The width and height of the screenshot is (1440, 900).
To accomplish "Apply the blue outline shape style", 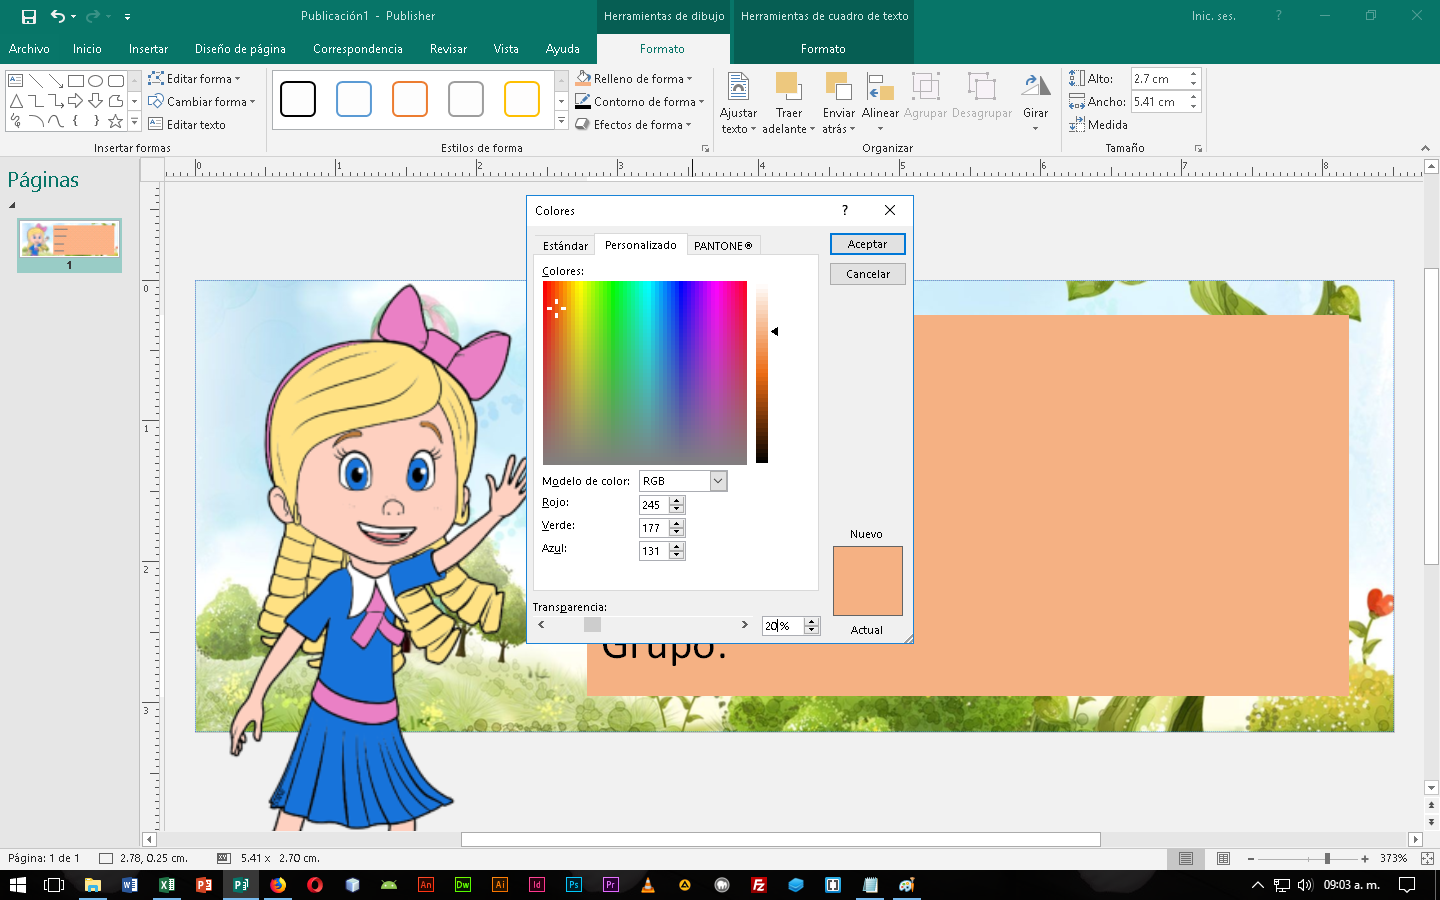I will [x=354, y=99].
